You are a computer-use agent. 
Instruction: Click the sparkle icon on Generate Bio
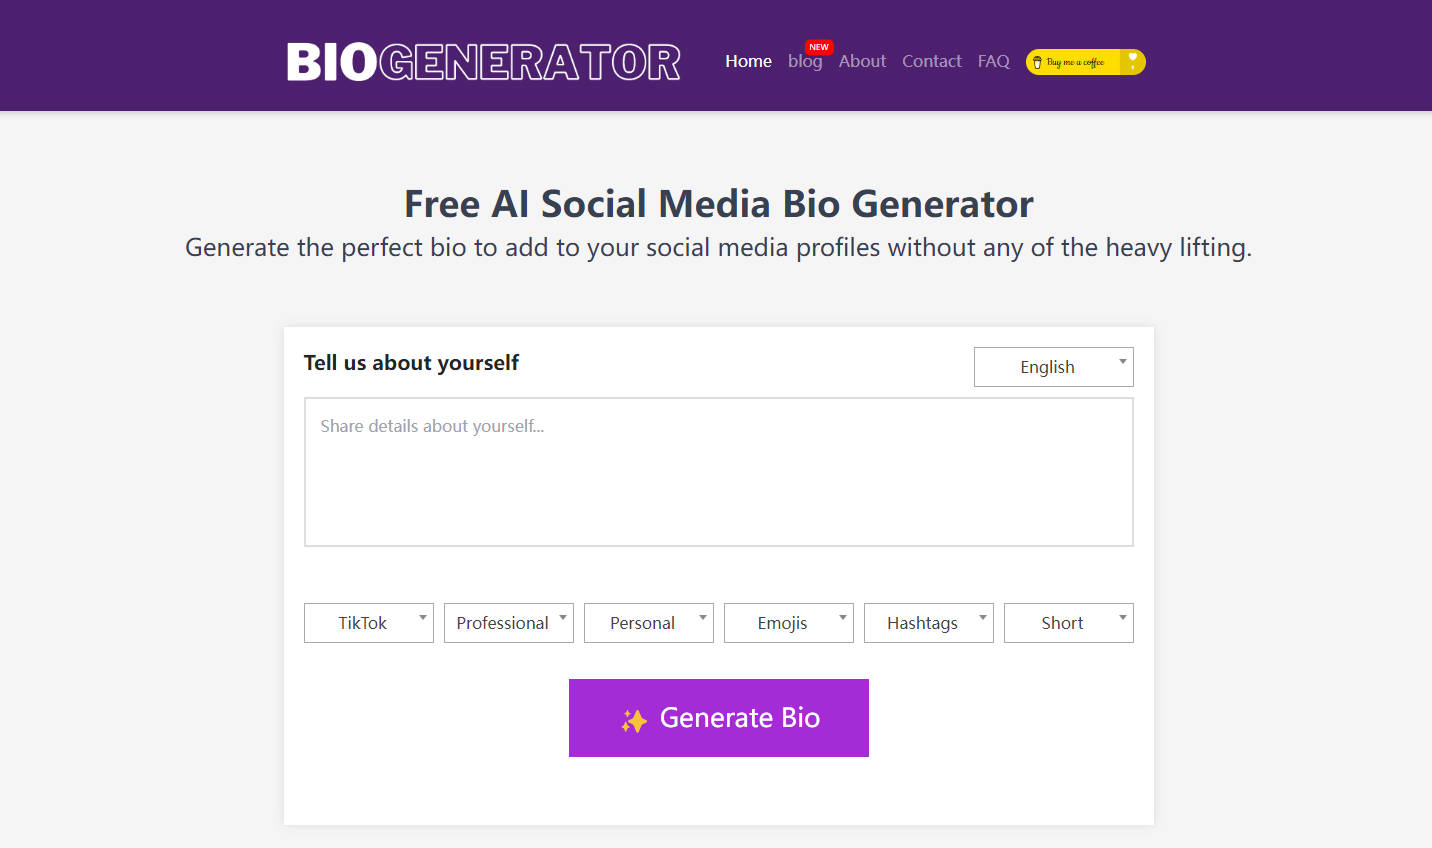pos(634,718)
